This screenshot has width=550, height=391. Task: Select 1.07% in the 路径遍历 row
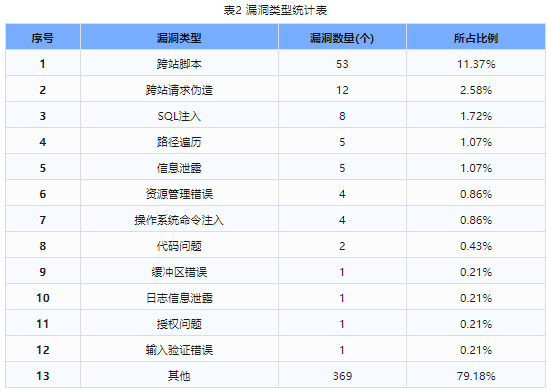tap(476, 142)
